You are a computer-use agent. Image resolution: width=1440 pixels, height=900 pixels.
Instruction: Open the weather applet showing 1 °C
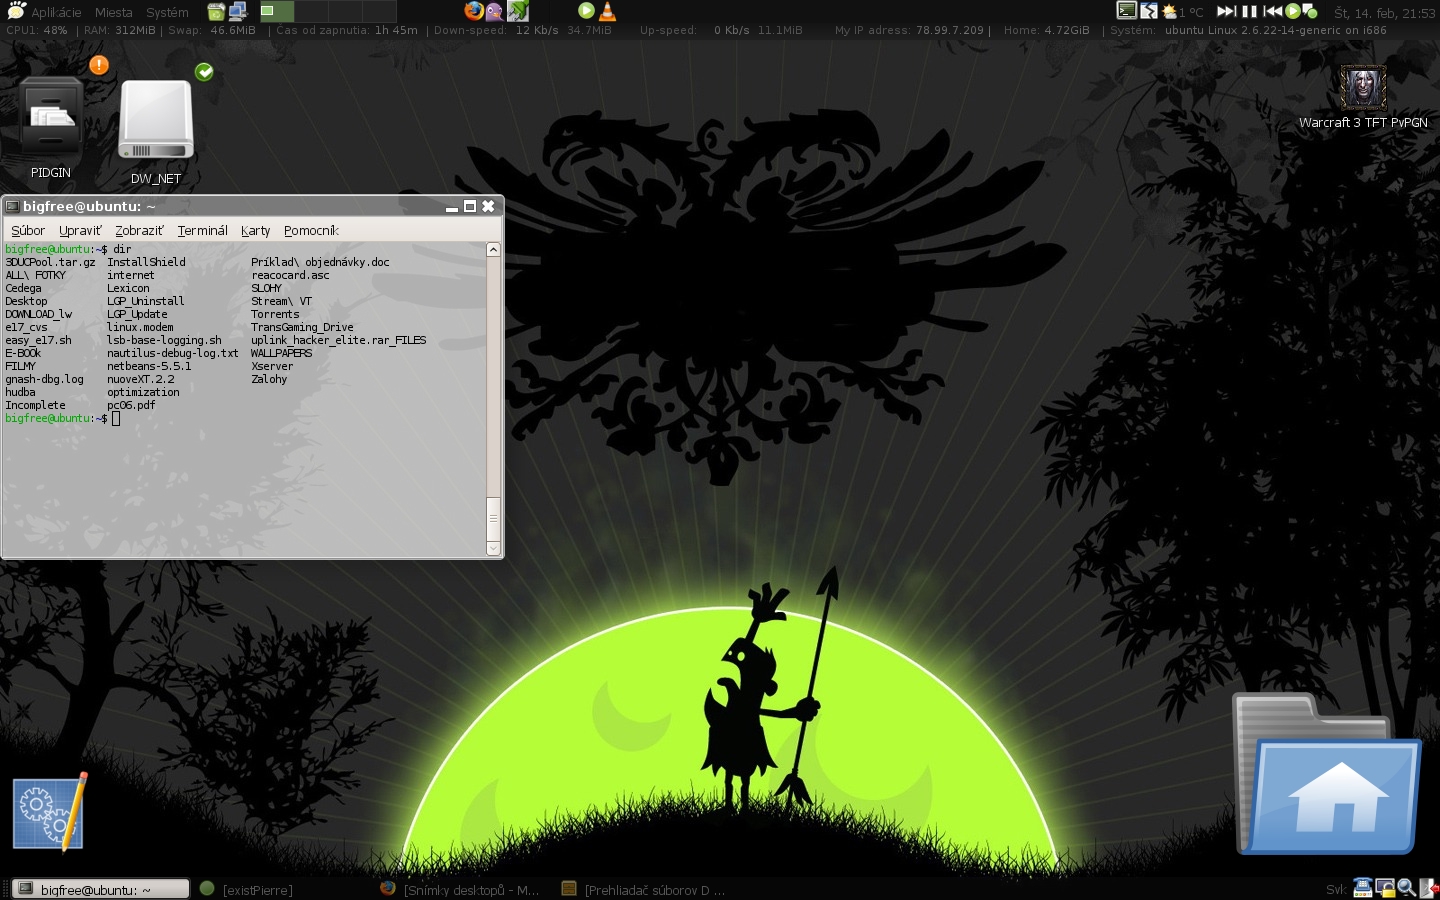pos(1182,12)
